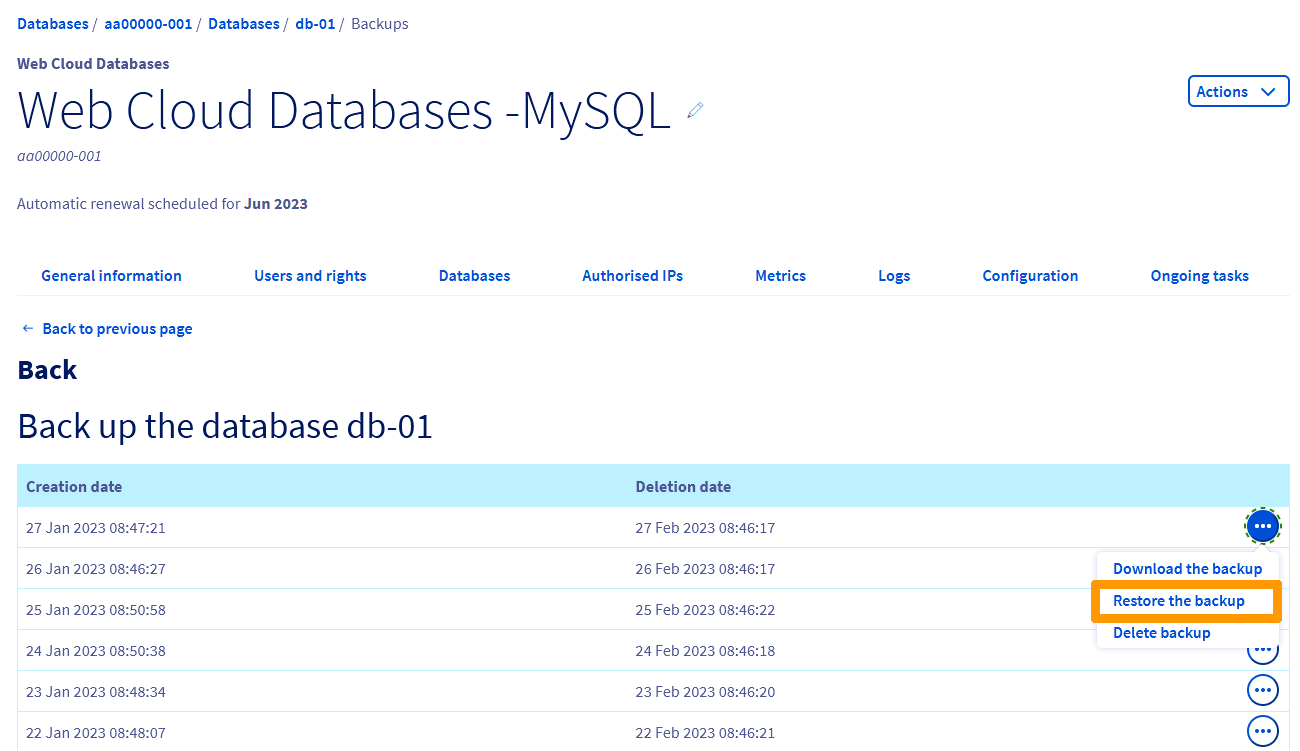The image size is (1300, 751).
Task: Choose Delete backup from the menu
Action: 1161,632
